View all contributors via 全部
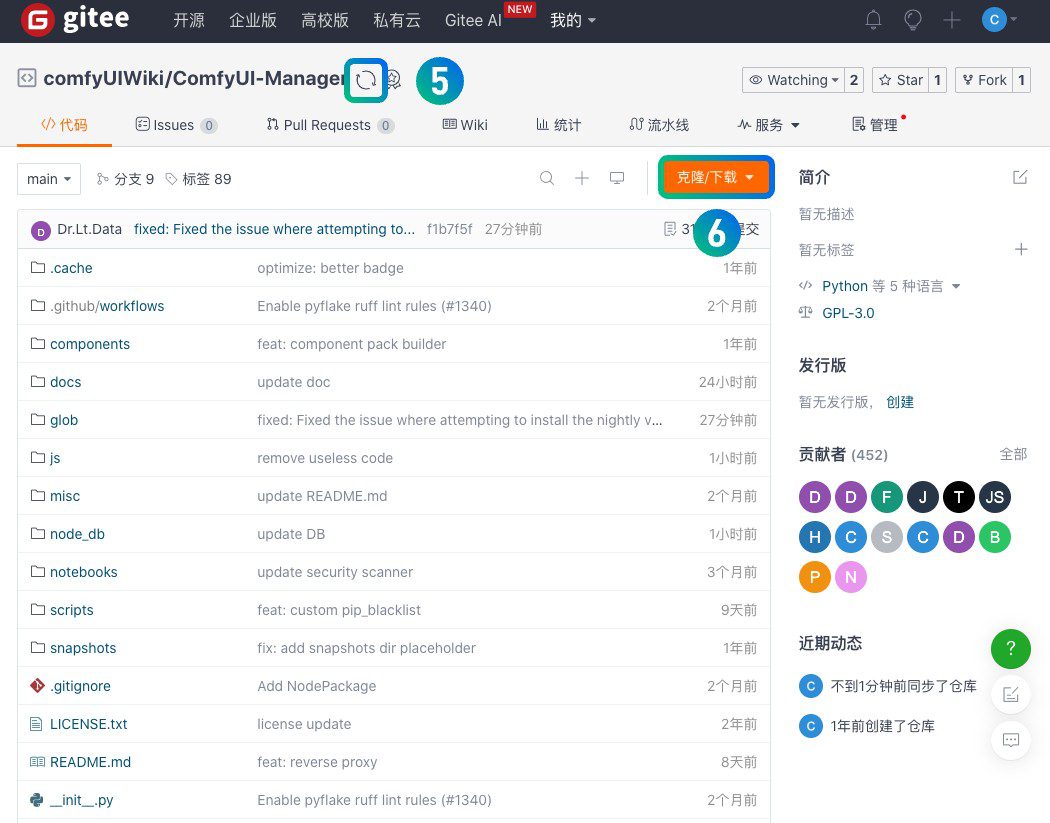The height and width of the screenshot is (823, 1050). (x=1013, y=454)
